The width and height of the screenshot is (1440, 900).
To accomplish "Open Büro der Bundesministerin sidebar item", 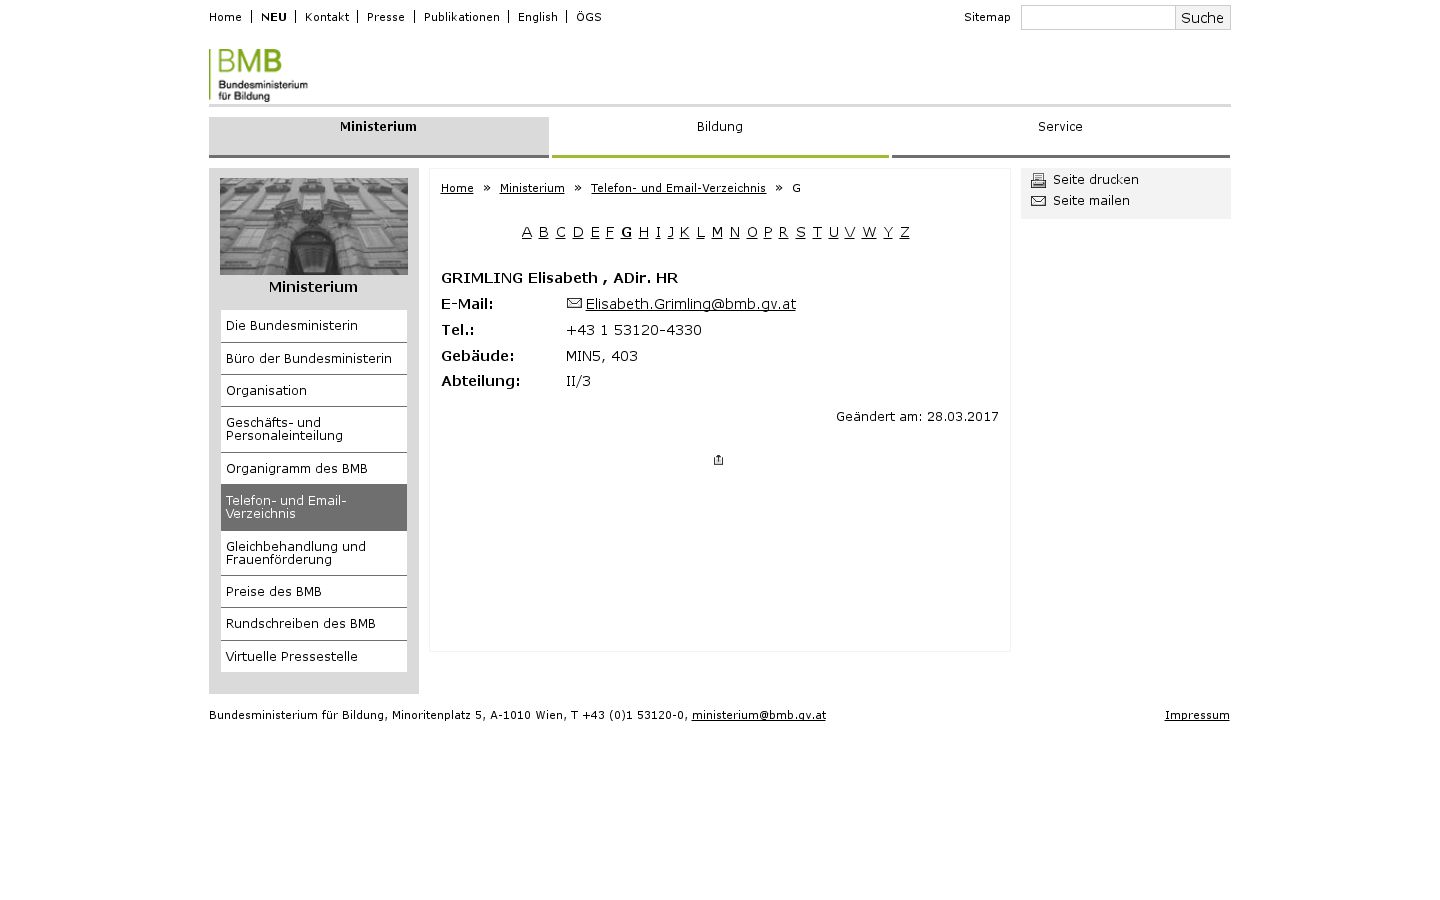I will coord(314,358).
